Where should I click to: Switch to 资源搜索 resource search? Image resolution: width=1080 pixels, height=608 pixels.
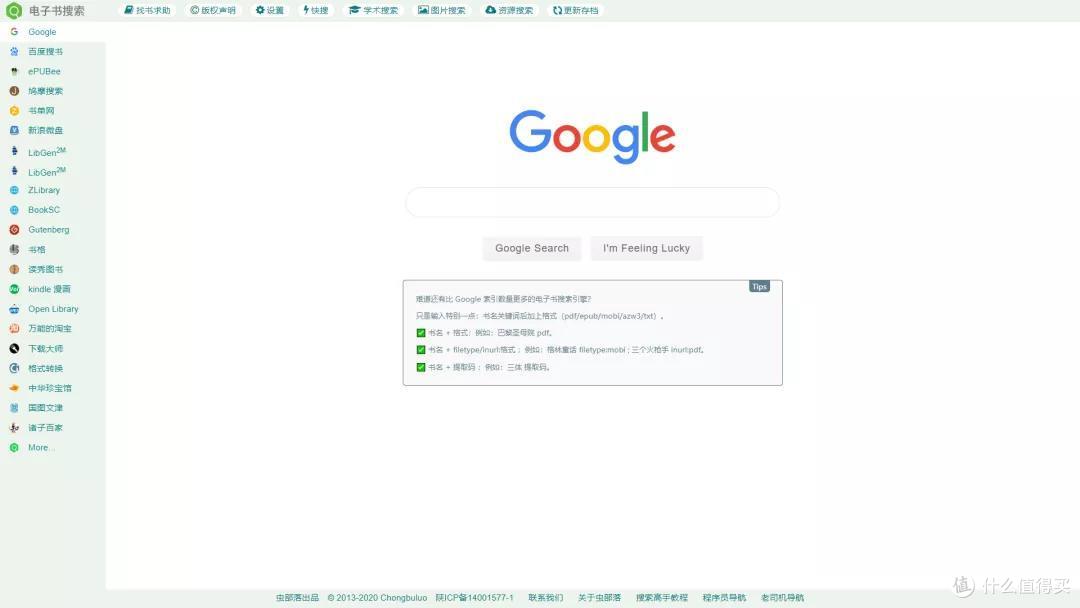tap(509, 10)
